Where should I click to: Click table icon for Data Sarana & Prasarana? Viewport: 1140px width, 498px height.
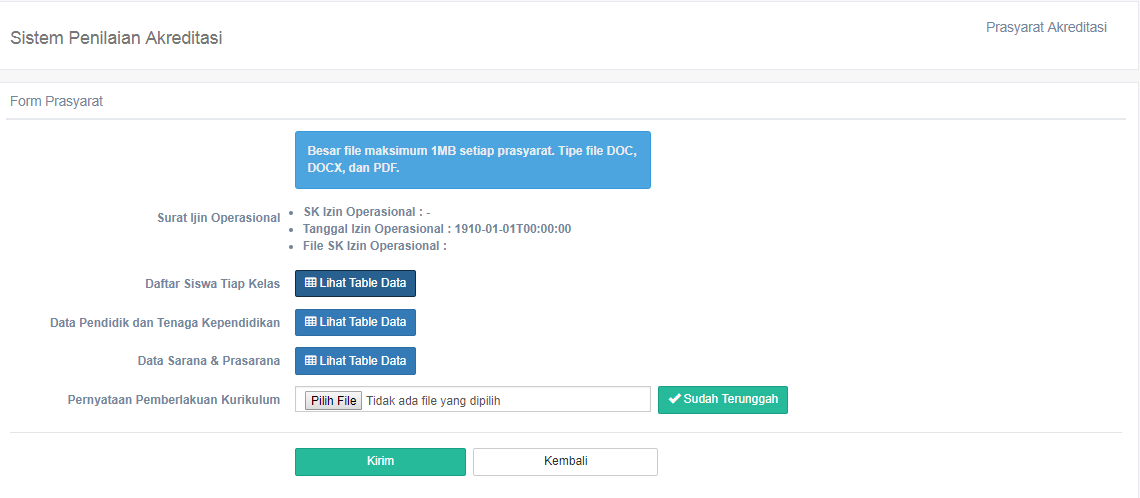pos(310,361)
